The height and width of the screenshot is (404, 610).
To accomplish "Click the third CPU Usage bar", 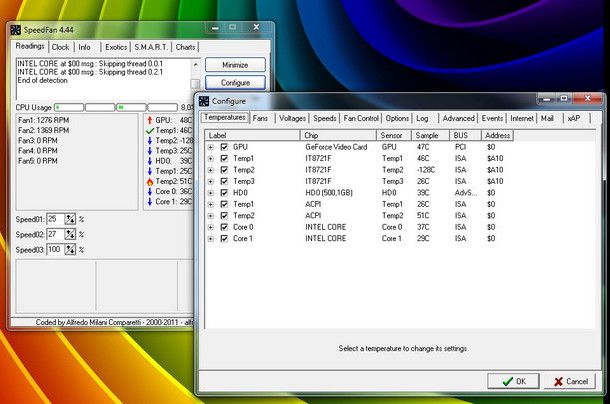I will point(131,107).
